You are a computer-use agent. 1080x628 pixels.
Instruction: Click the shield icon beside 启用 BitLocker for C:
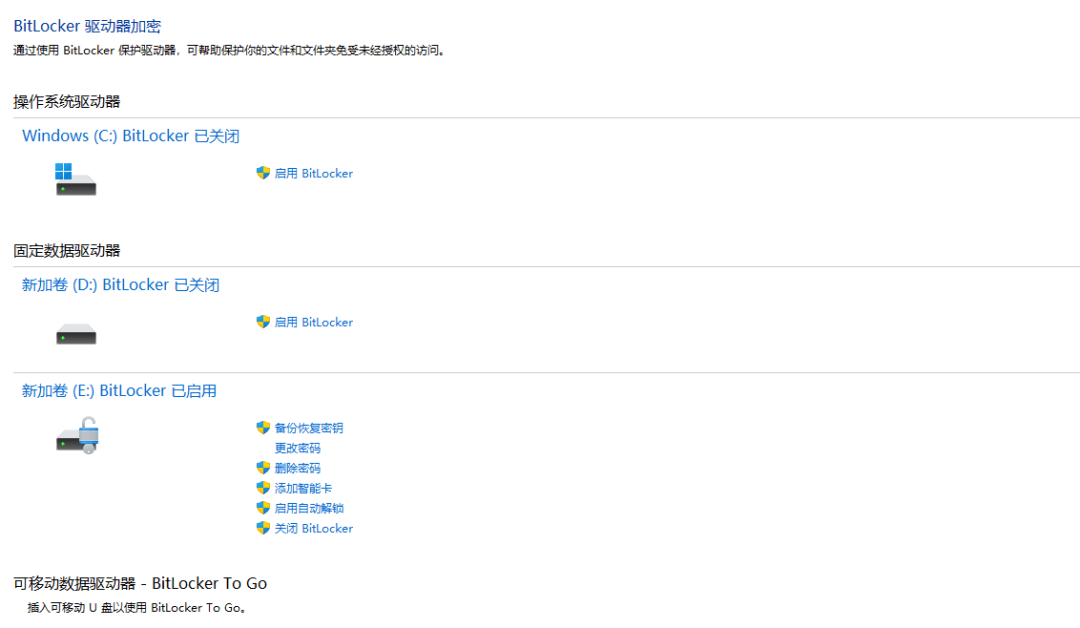pos(263,173)
